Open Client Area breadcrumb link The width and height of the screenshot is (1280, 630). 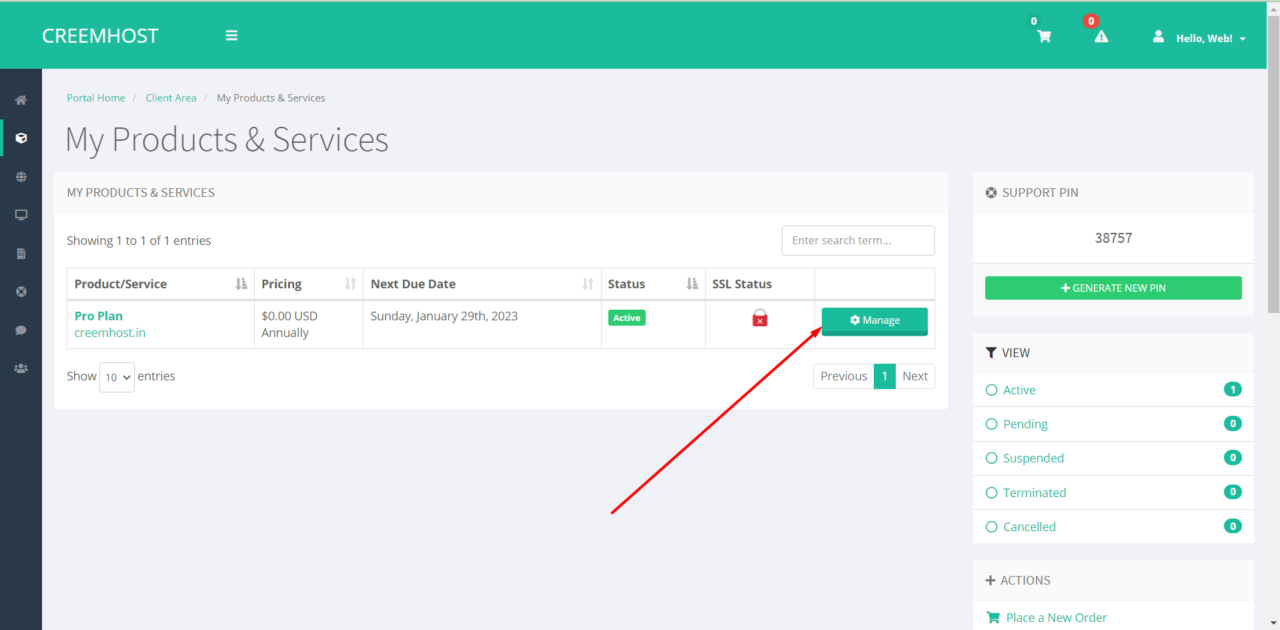pyautogui.click(x=171, y=98)
